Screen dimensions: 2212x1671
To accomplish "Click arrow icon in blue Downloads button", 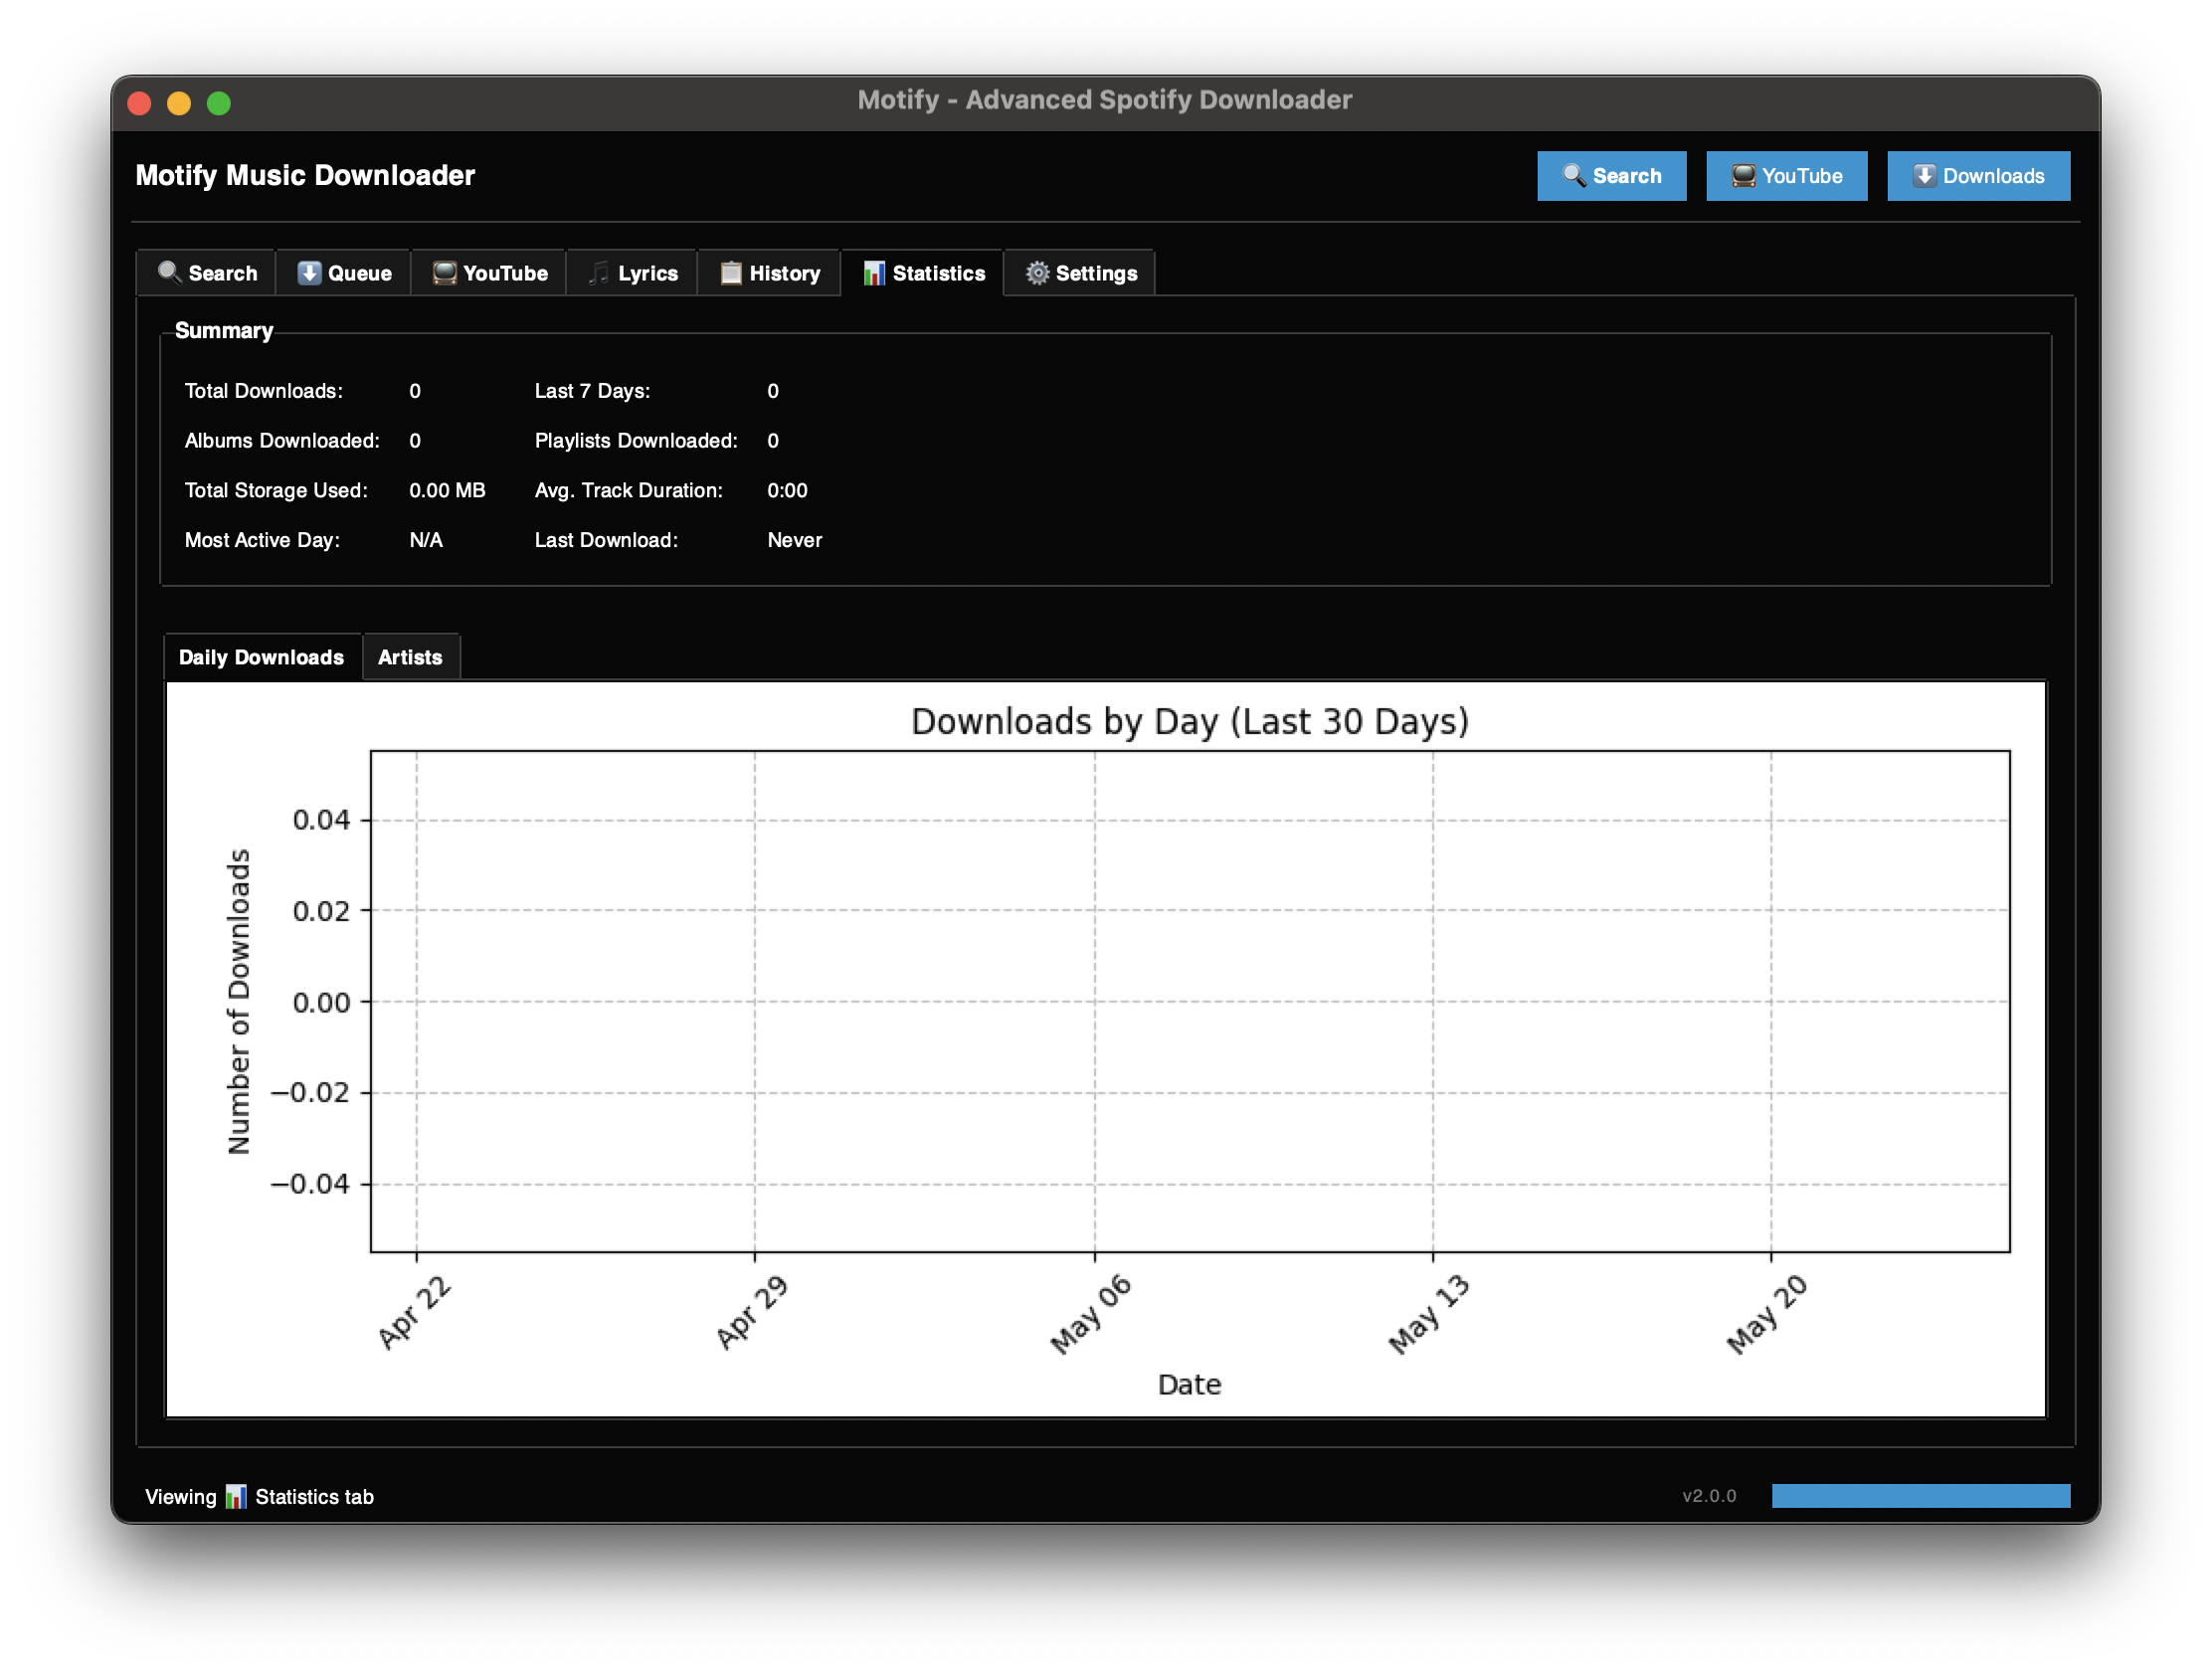I will coord(1925,176).
